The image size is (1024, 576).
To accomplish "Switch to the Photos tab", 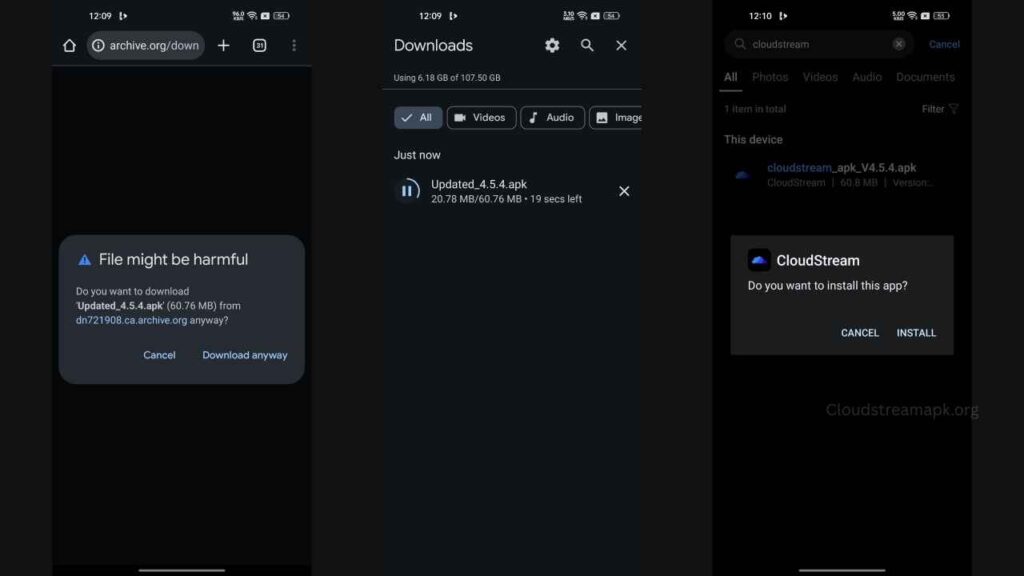I will point(770,77).
